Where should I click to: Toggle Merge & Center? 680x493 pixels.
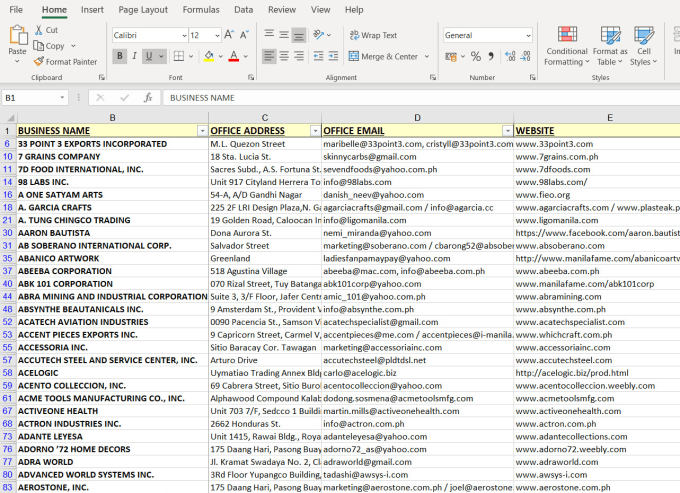click(384, 56)
